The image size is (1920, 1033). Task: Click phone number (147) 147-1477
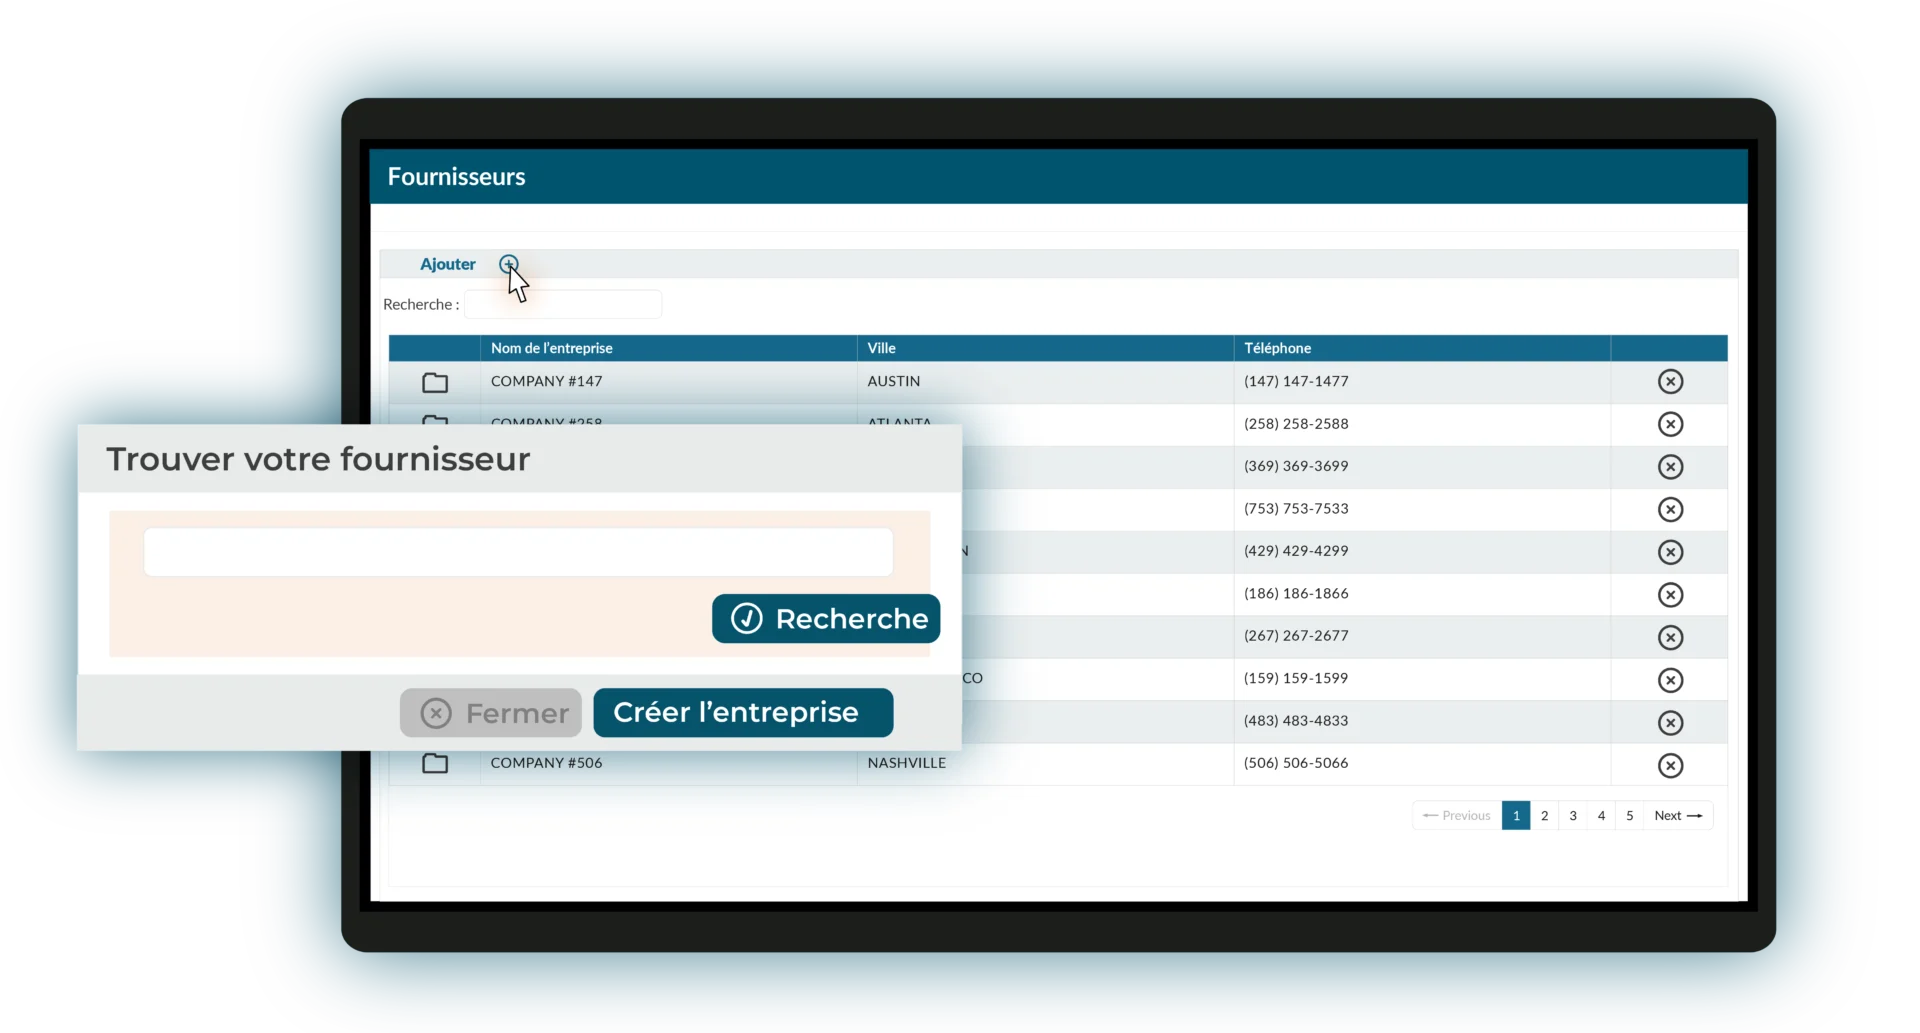click(x=1296, y=381)
